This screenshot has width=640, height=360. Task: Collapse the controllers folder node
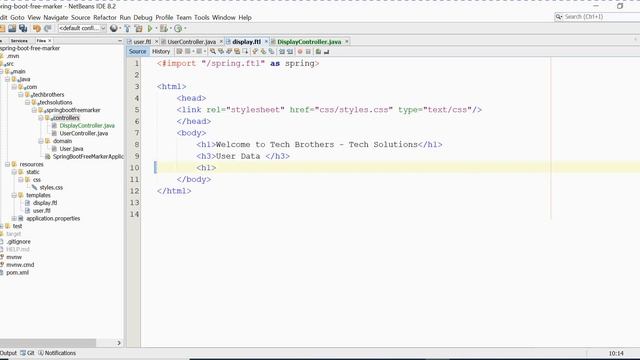point(41,118)
